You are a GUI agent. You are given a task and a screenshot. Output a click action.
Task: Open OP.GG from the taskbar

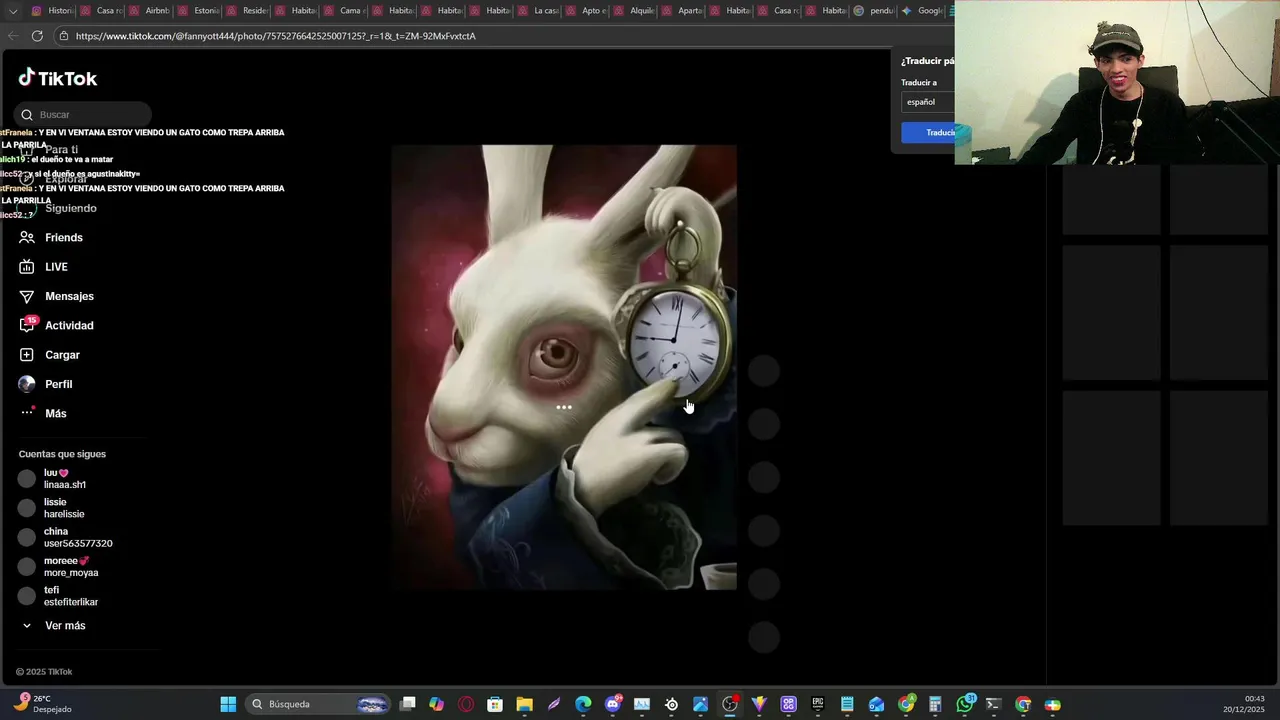[788, 704]
